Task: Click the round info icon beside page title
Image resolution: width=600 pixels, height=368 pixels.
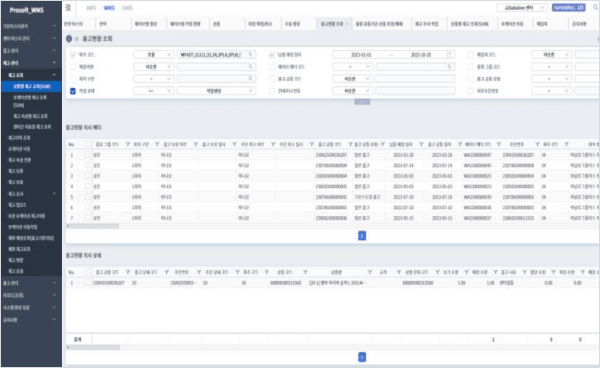Action: 69,39
